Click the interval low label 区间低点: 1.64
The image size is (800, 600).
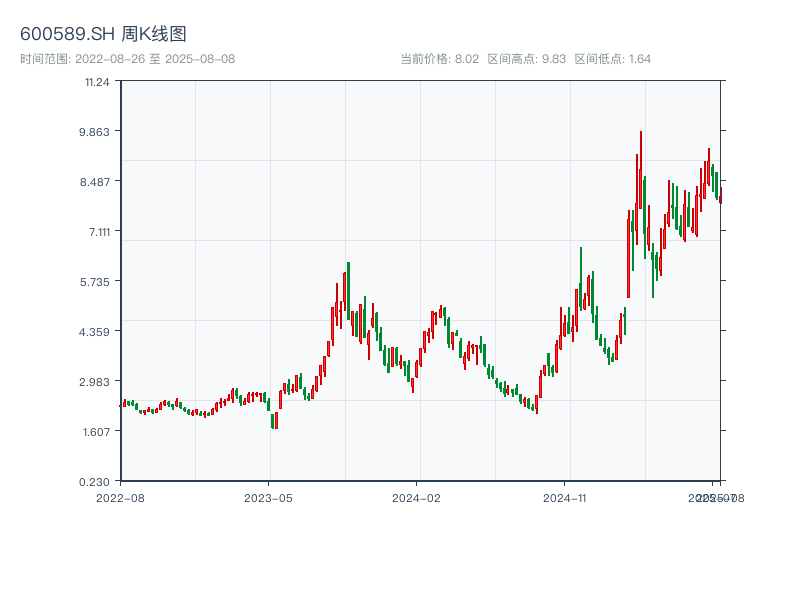click(x=612, y=59)
